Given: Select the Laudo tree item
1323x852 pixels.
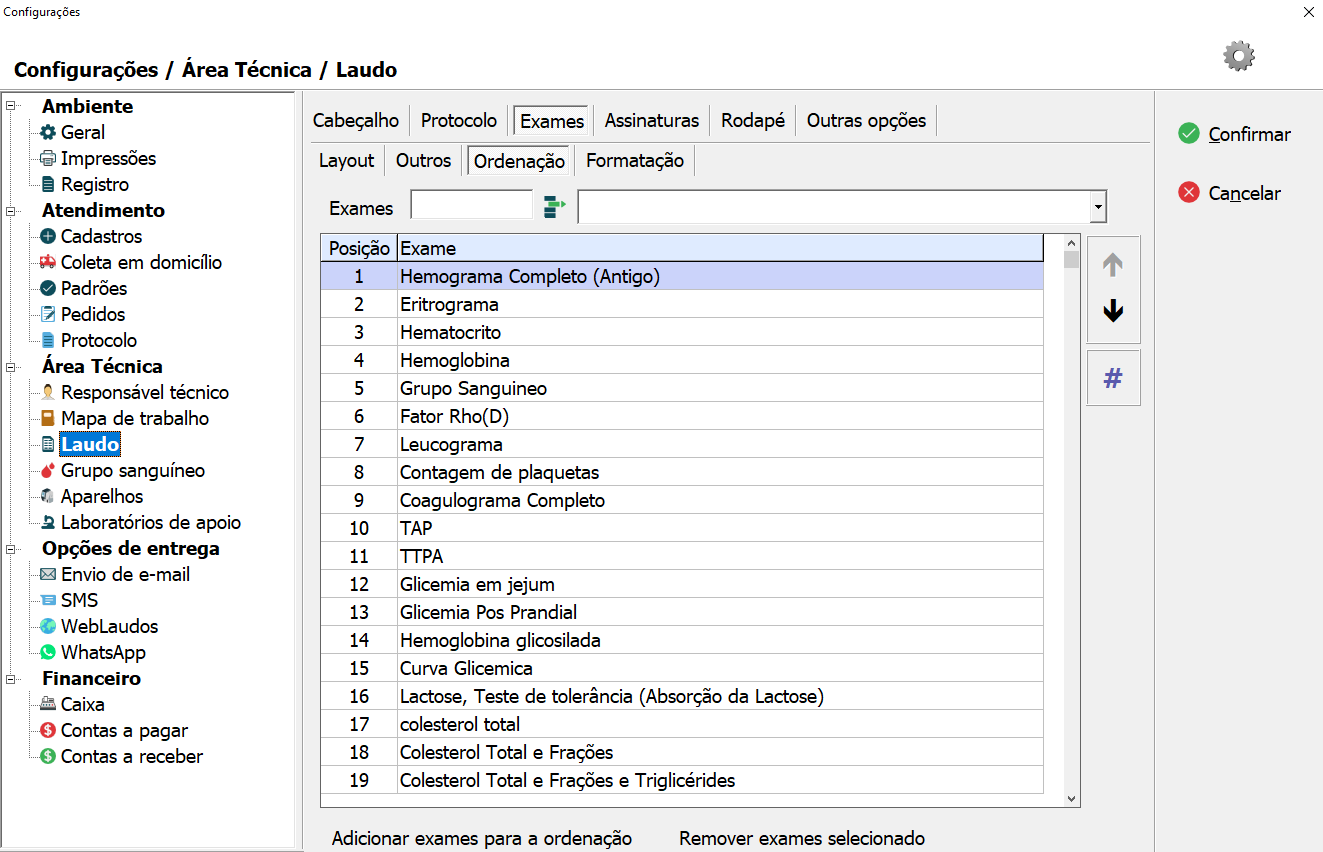Looking at the screenshot, I should click(90, 444).
